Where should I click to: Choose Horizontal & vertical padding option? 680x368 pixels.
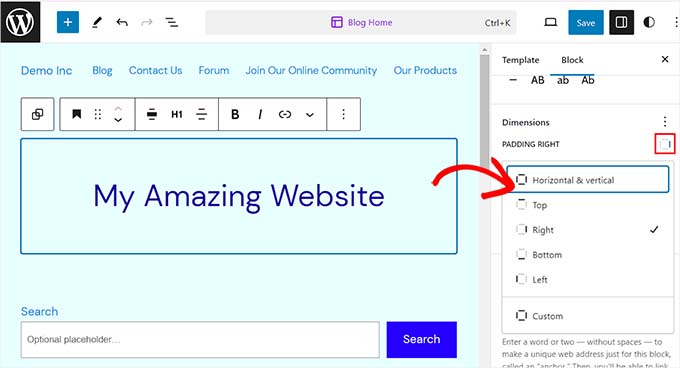pyautogui.click(x=588, y=179)
